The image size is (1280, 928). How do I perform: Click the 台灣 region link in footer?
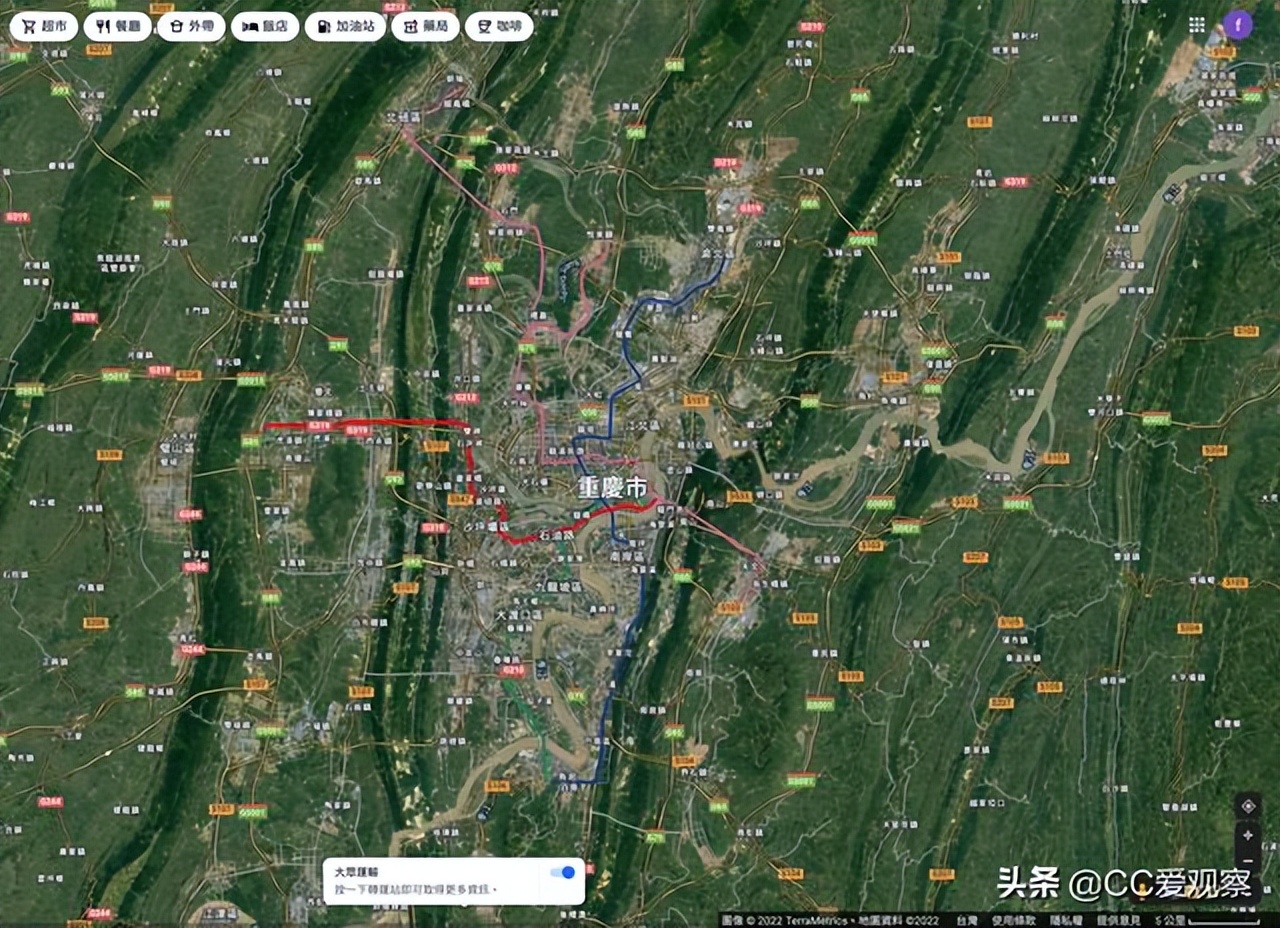point(967,920)
